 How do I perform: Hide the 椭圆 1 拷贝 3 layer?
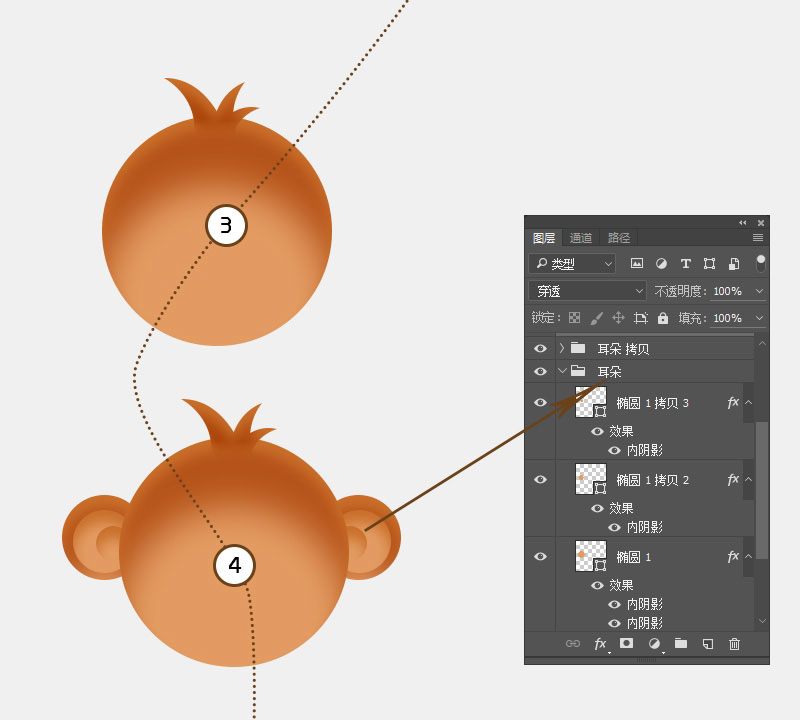[540, 403]
